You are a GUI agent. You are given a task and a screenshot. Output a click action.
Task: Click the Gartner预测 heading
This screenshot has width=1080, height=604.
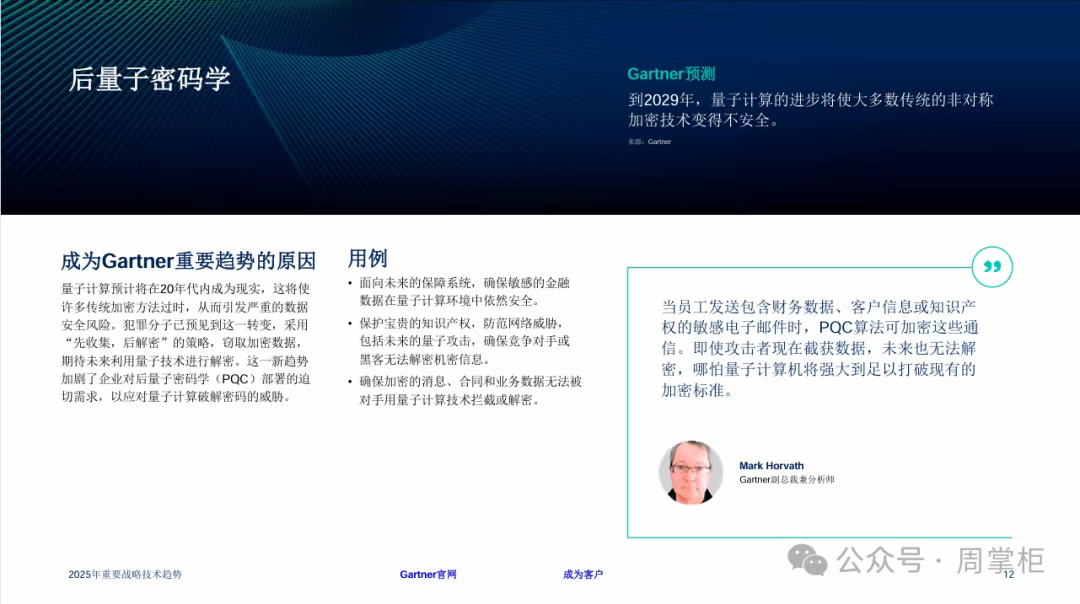(x=671, y=74)
